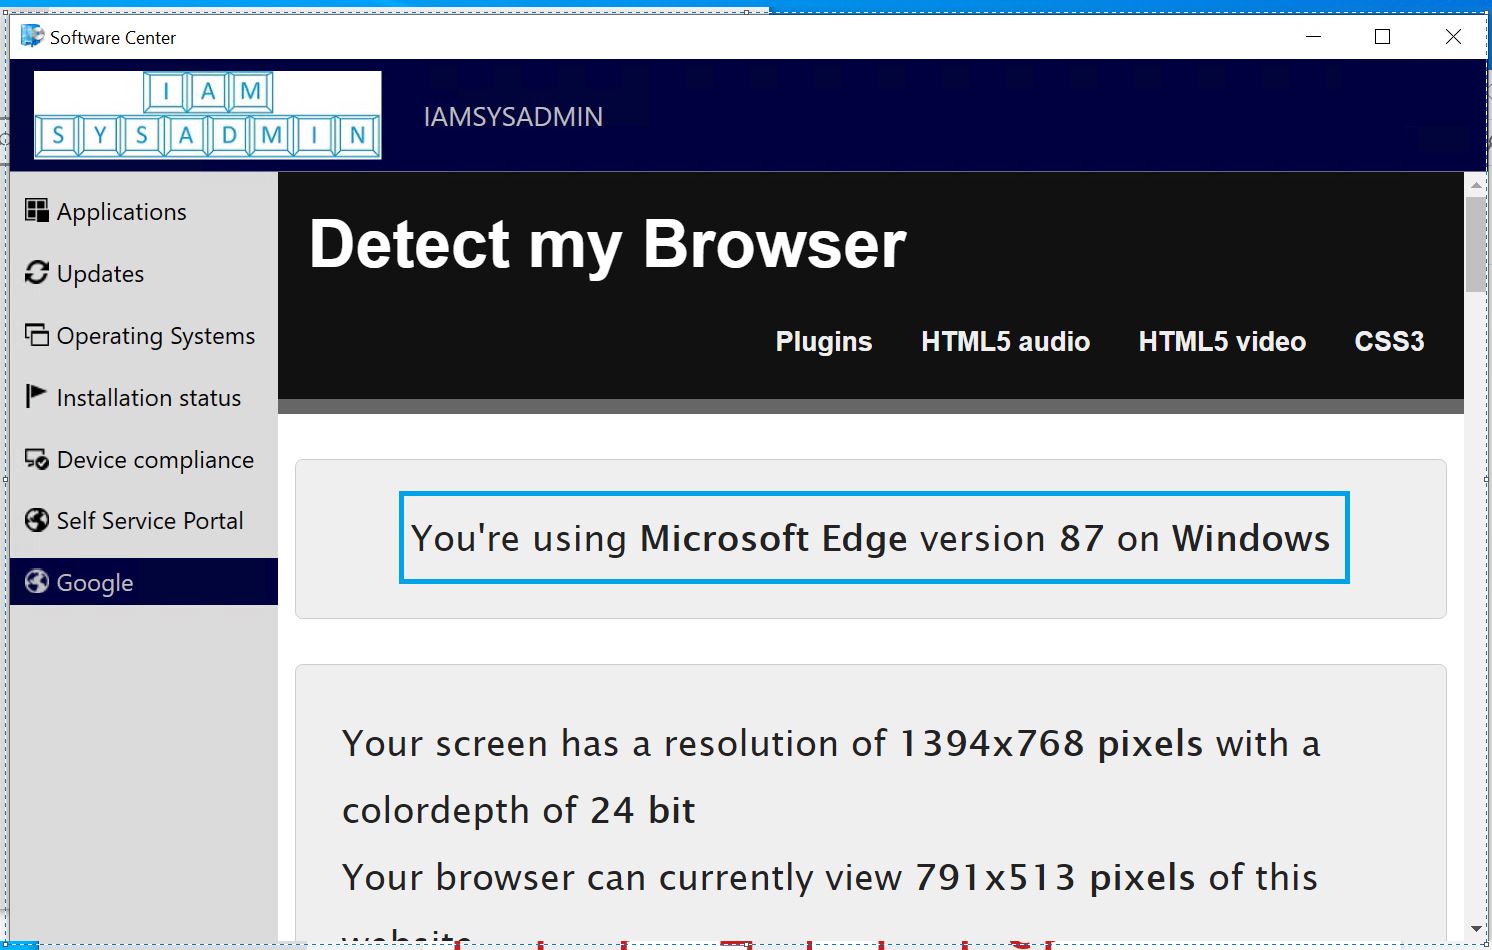Click the Self Service Portal globe icon
This screenshot has width=1492, height=950.
[x=37, y=520]
